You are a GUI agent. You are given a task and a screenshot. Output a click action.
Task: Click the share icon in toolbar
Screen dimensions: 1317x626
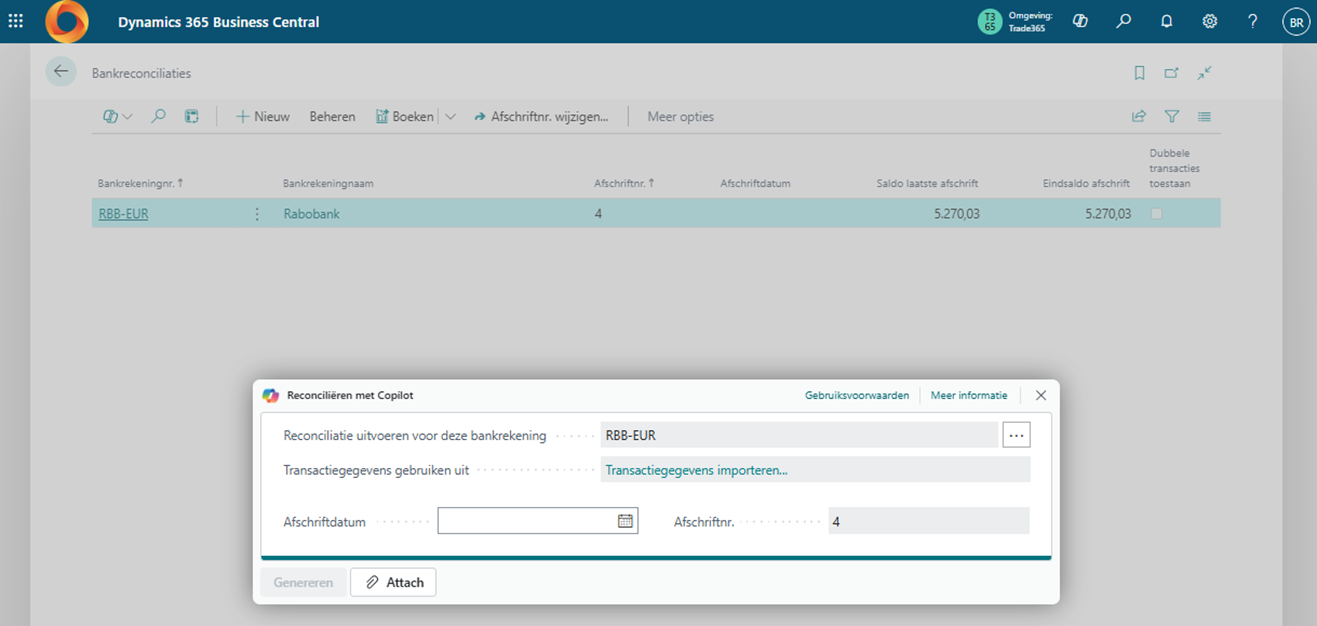(x=1139, y=117)
